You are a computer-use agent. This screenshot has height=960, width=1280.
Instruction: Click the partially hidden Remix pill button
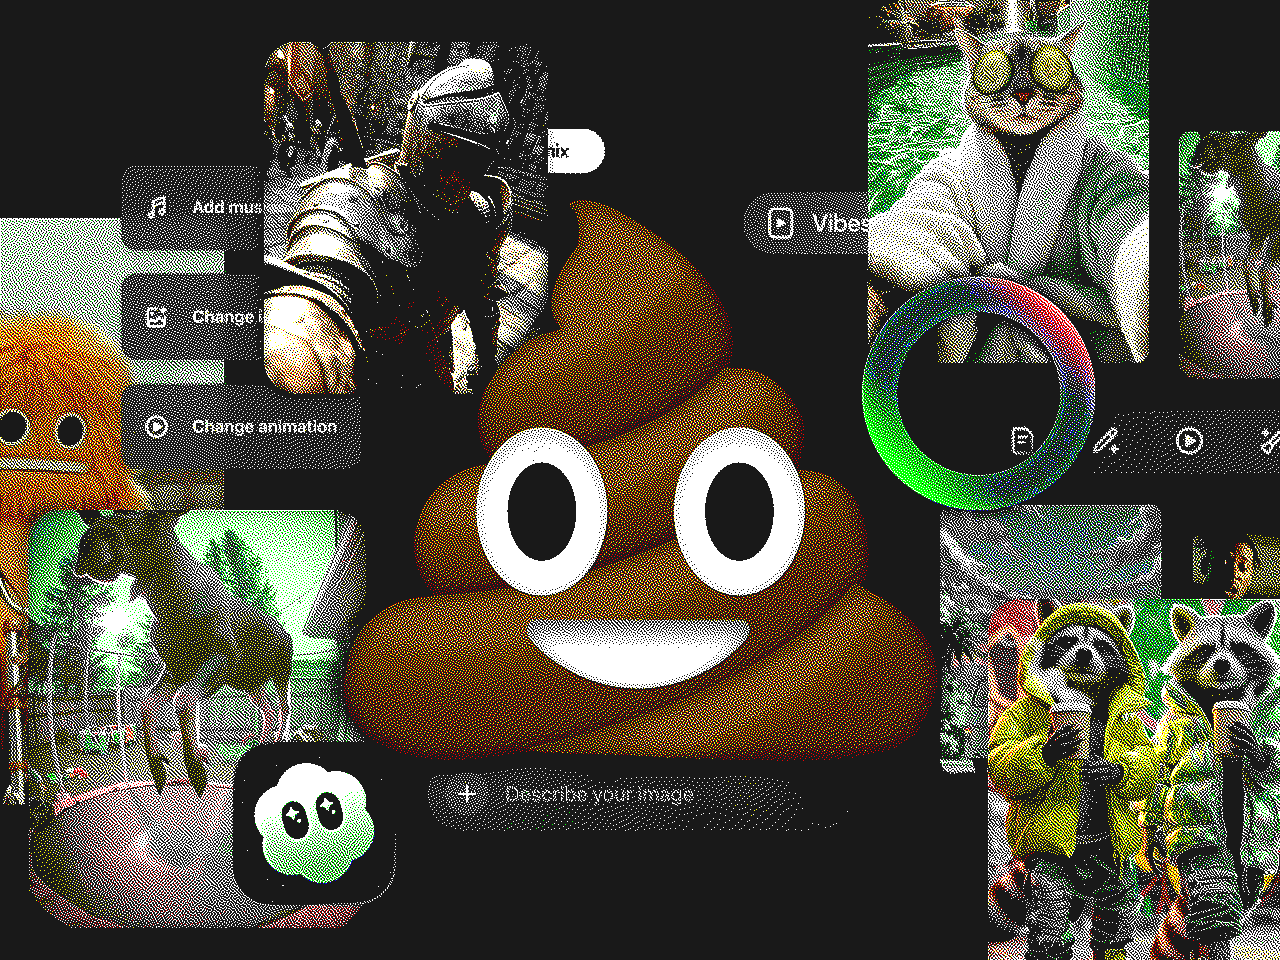pyautogui.click(x=576, y=151)
